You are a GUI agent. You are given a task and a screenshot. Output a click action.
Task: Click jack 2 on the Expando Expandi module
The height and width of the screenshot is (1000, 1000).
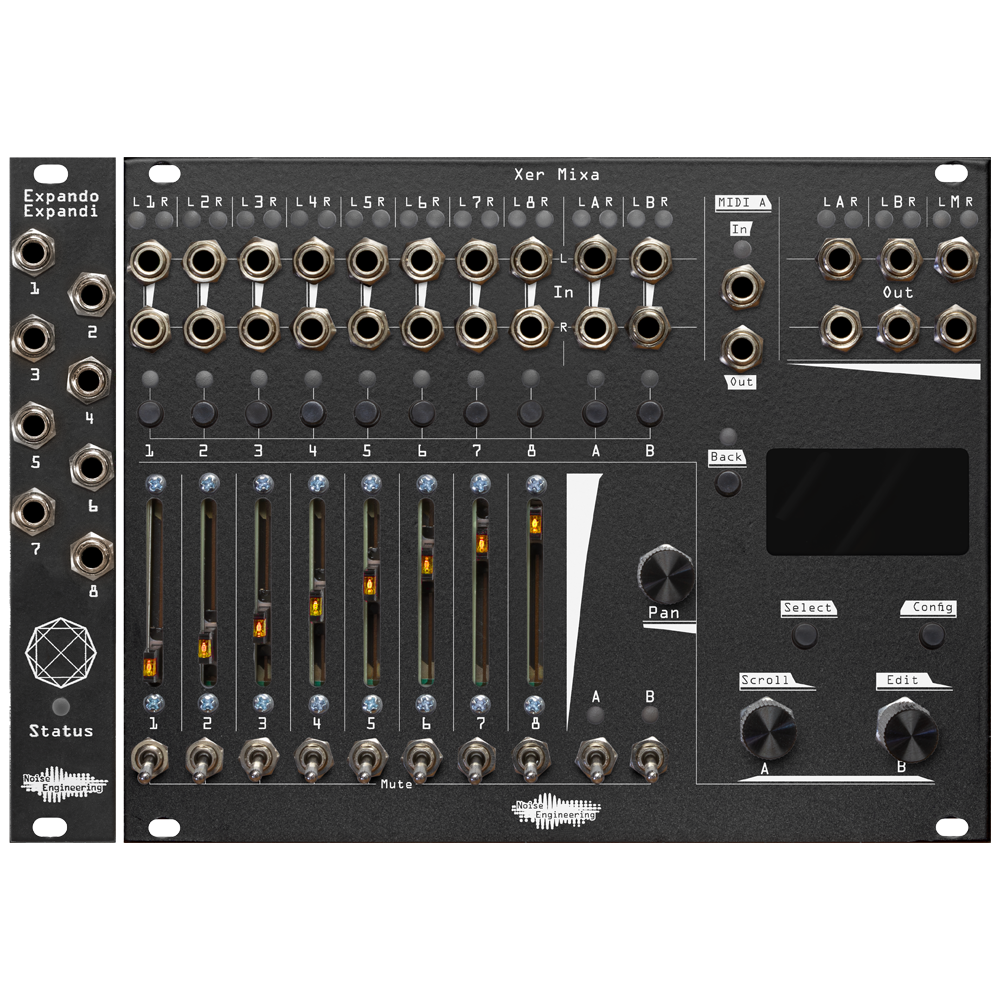click(91, 294)
